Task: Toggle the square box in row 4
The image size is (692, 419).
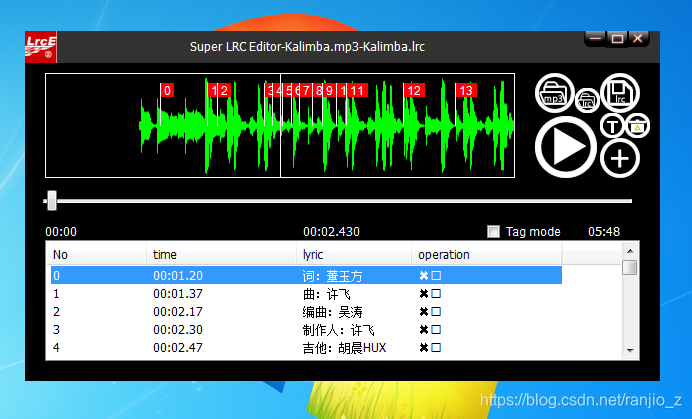Action: coord(436,347)
